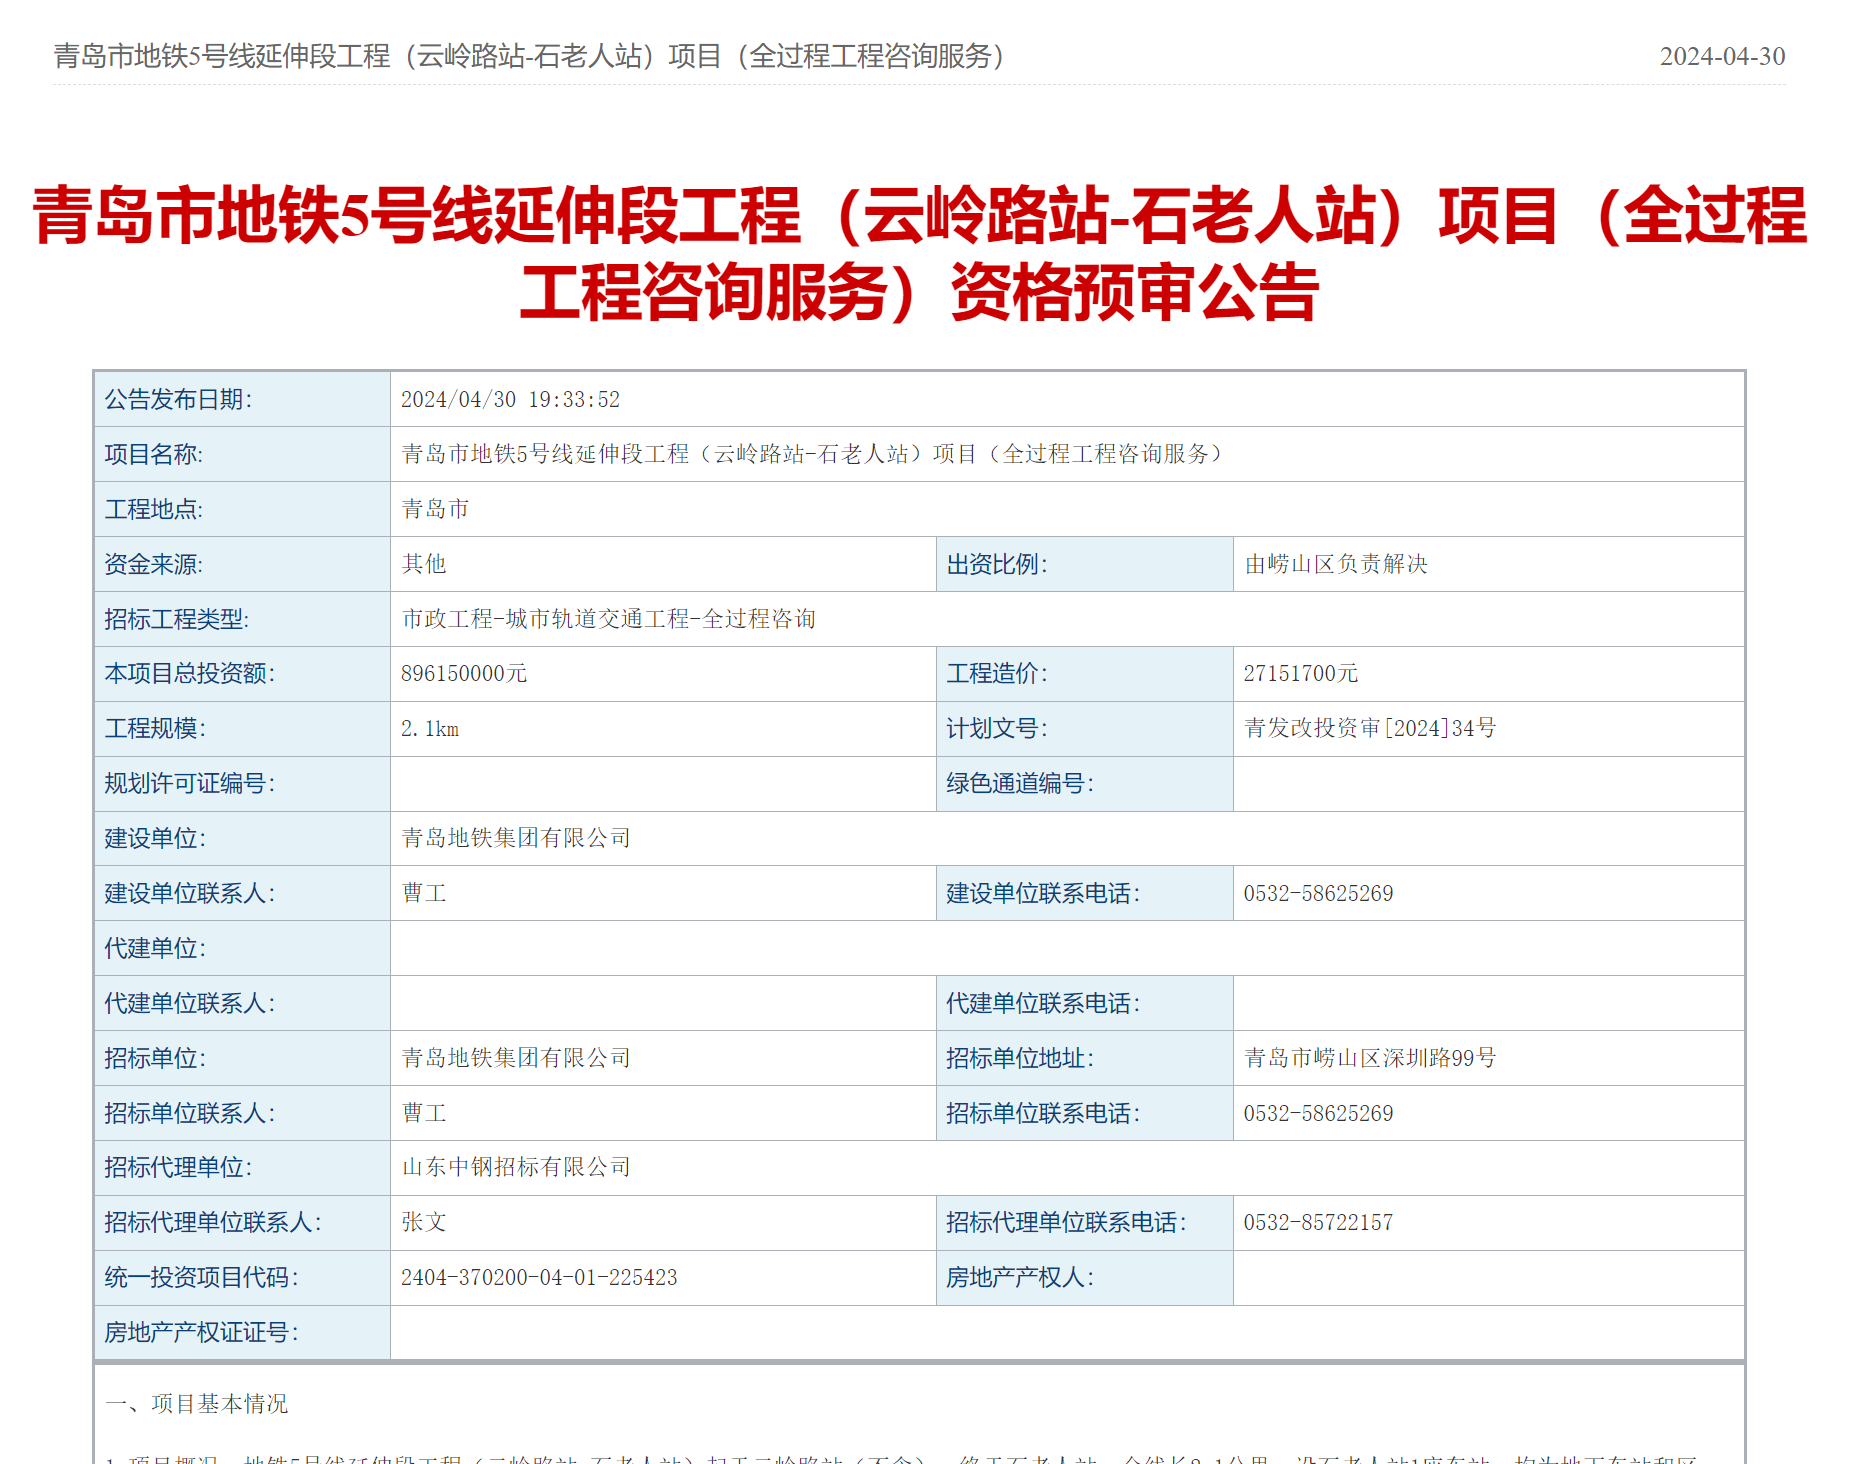The image size is (1853, 1464).
Task: Click agency contact name 张文
Action: [424, 1223]
